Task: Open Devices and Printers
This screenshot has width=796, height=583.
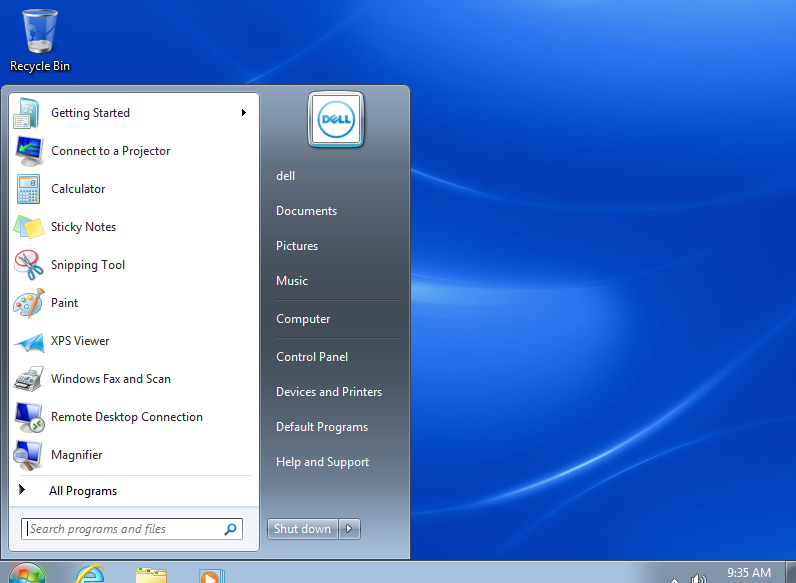Action: coord(329,392)
